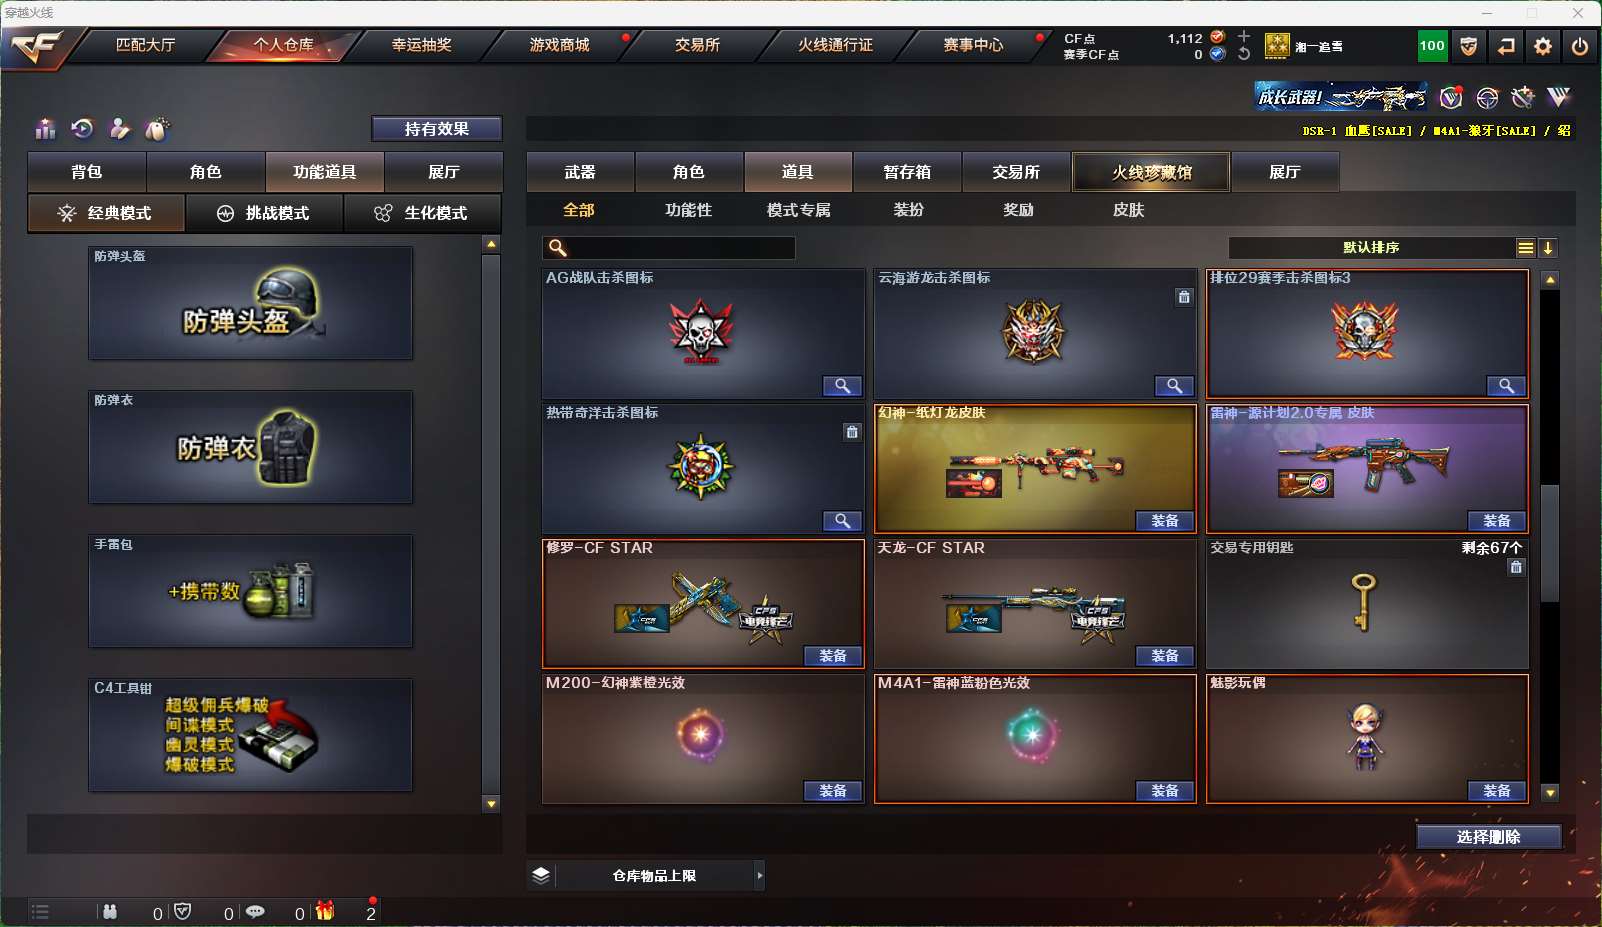The height and width of the screenshot is (927, 1602).
Task: Open the 默认排序 sort dropdown
Action: coord(1371,248)
